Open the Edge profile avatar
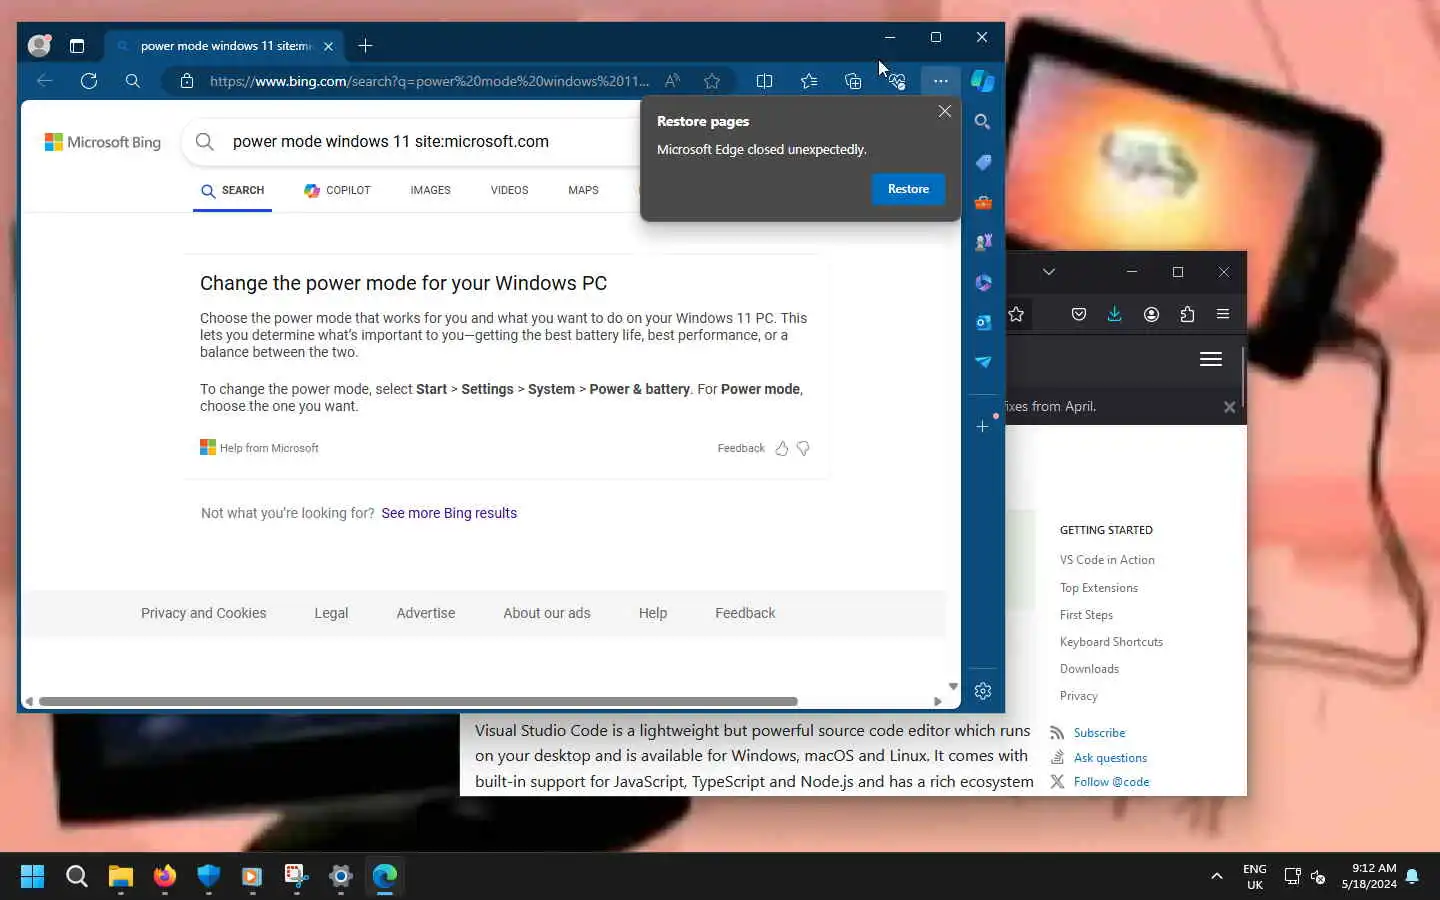This screenshot has height=900, width=1440. (x=39, y=45)
